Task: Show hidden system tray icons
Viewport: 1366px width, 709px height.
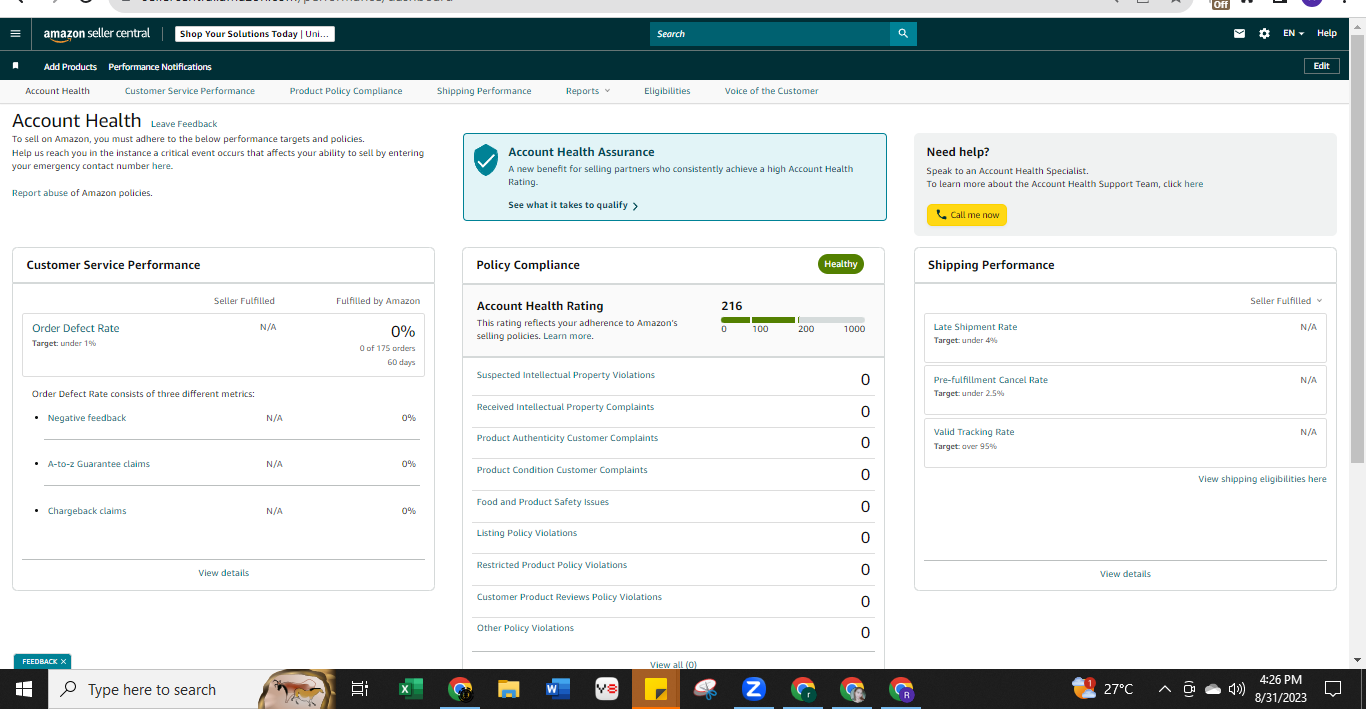Action: pos(1165,689)
